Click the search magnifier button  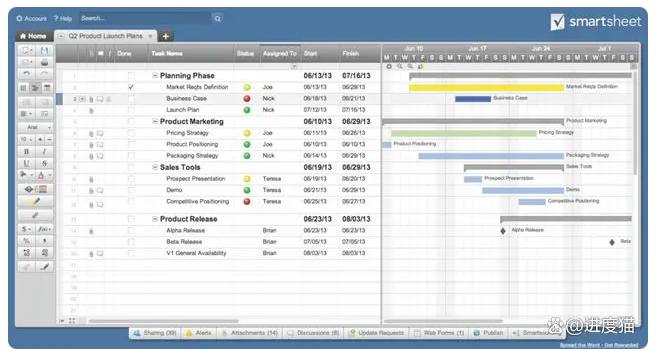218,18
